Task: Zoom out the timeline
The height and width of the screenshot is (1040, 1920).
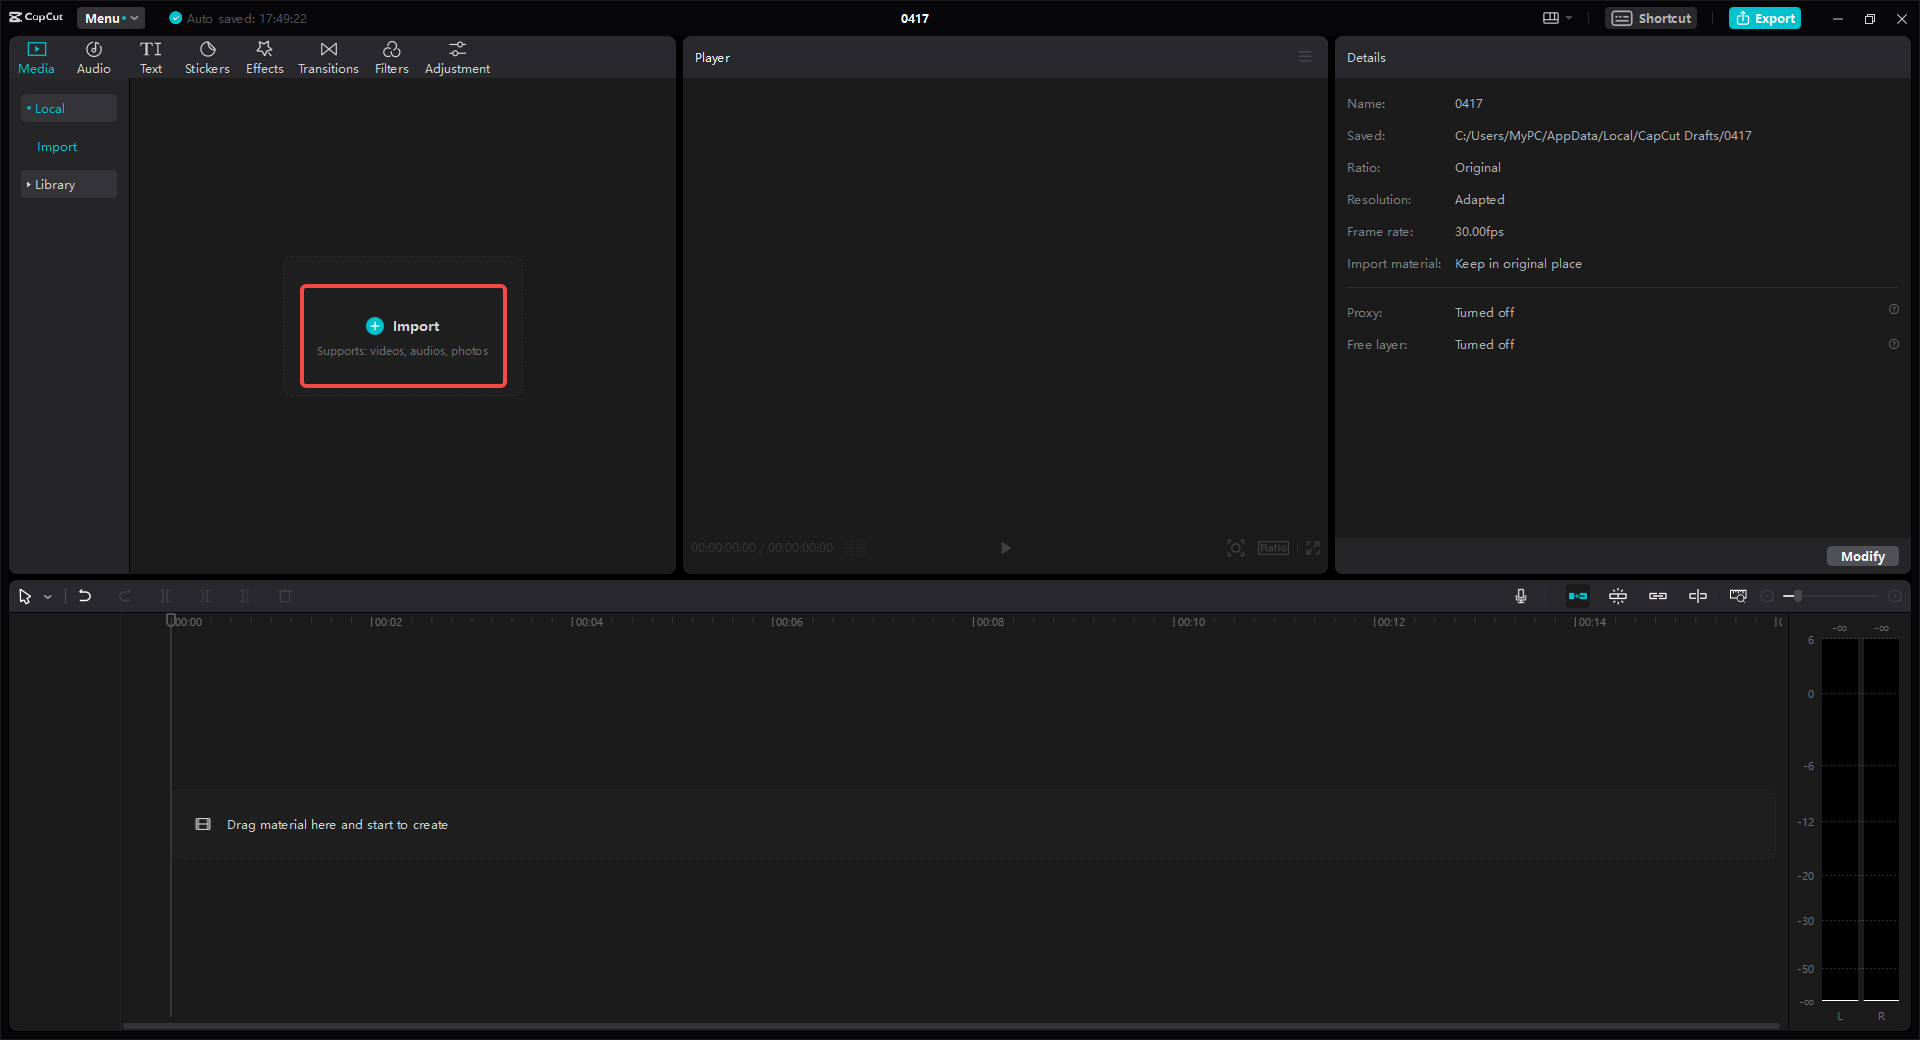Action: [x=1767, y=596]
